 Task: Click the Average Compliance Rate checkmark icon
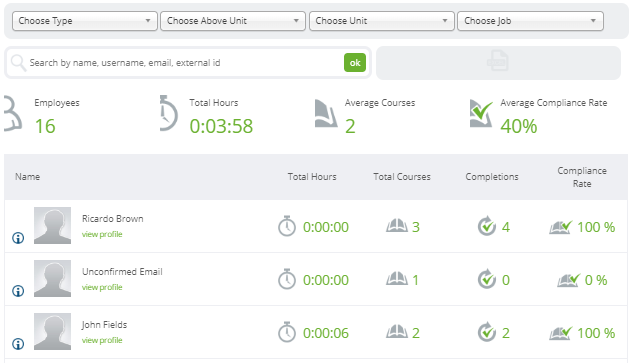(481, 114)
